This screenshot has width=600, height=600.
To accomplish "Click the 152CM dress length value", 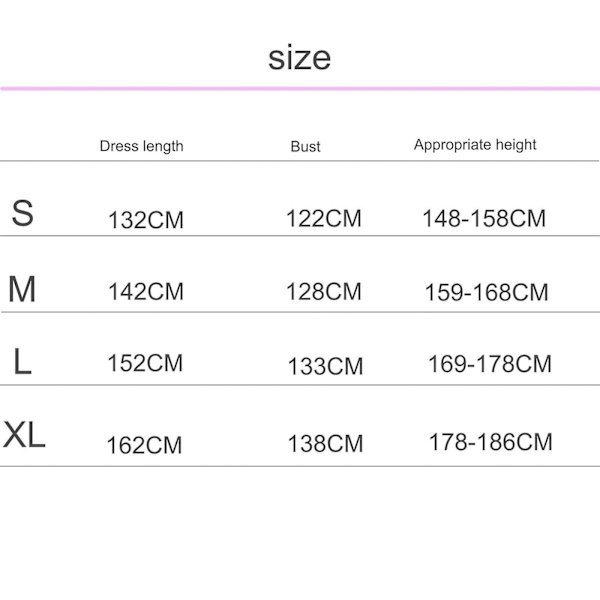I will [x=145, y=363].
